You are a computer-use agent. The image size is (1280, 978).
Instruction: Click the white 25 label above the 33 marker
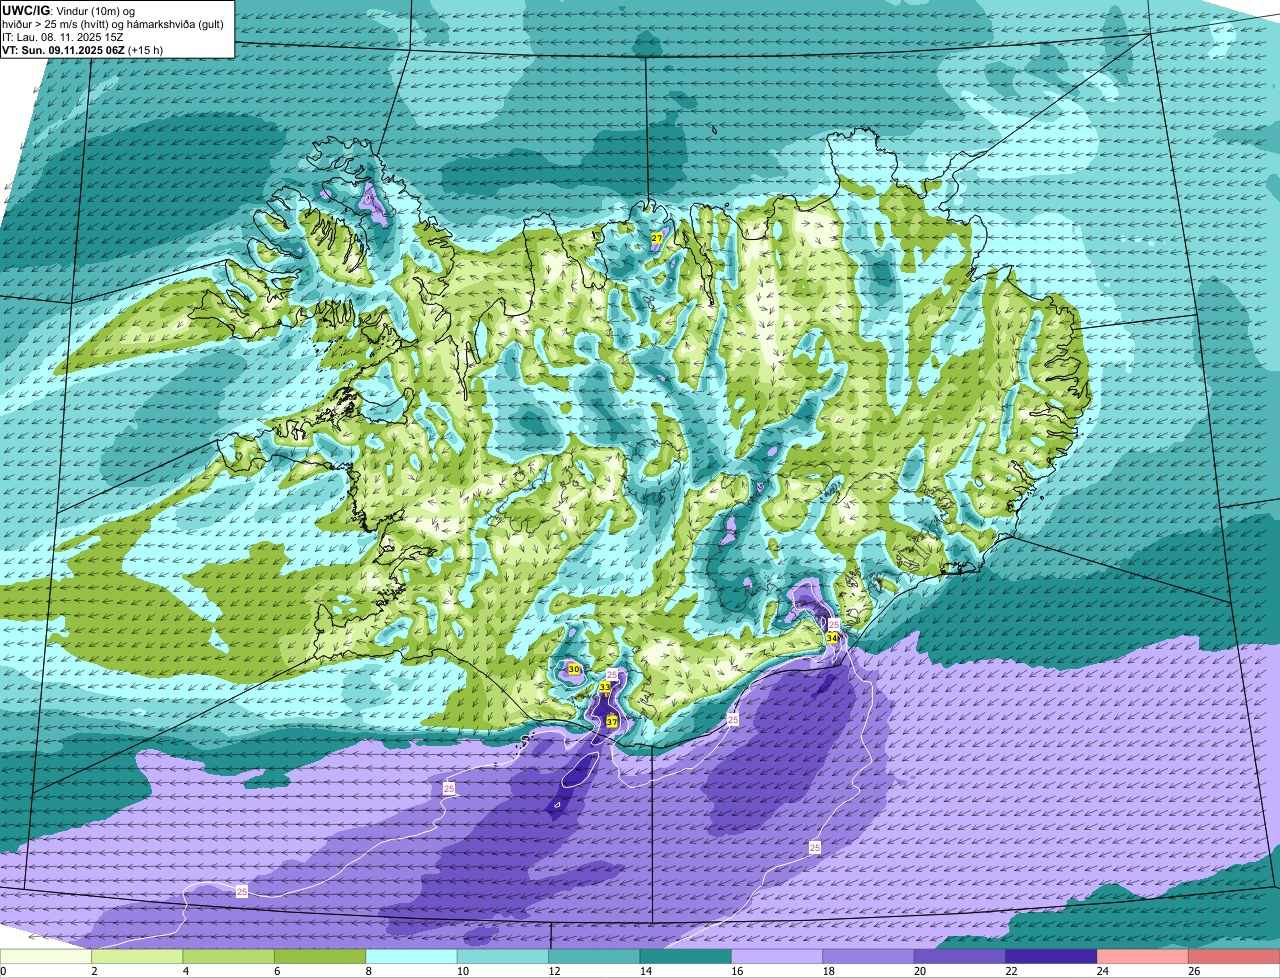pos(612,675)
